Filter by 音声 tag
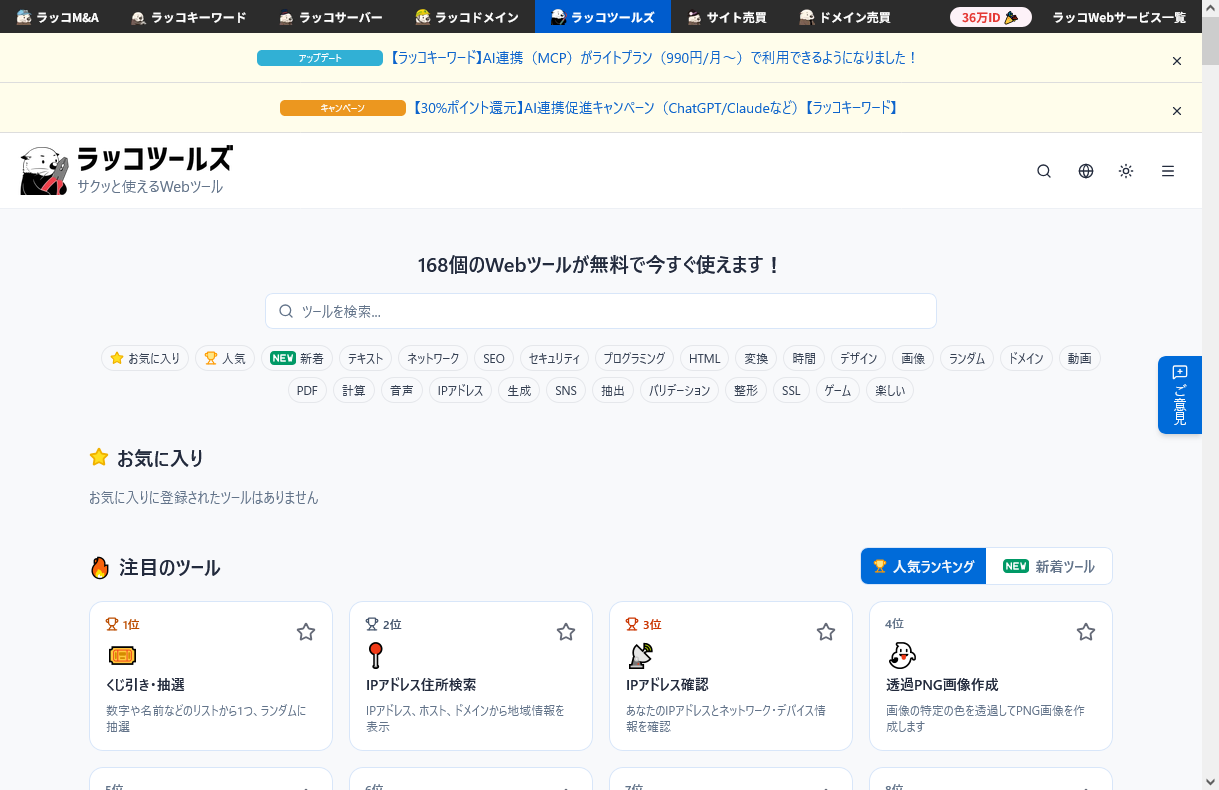This screenshot has width=1219, height=790. pyautogui.click(x=402, y=390)
